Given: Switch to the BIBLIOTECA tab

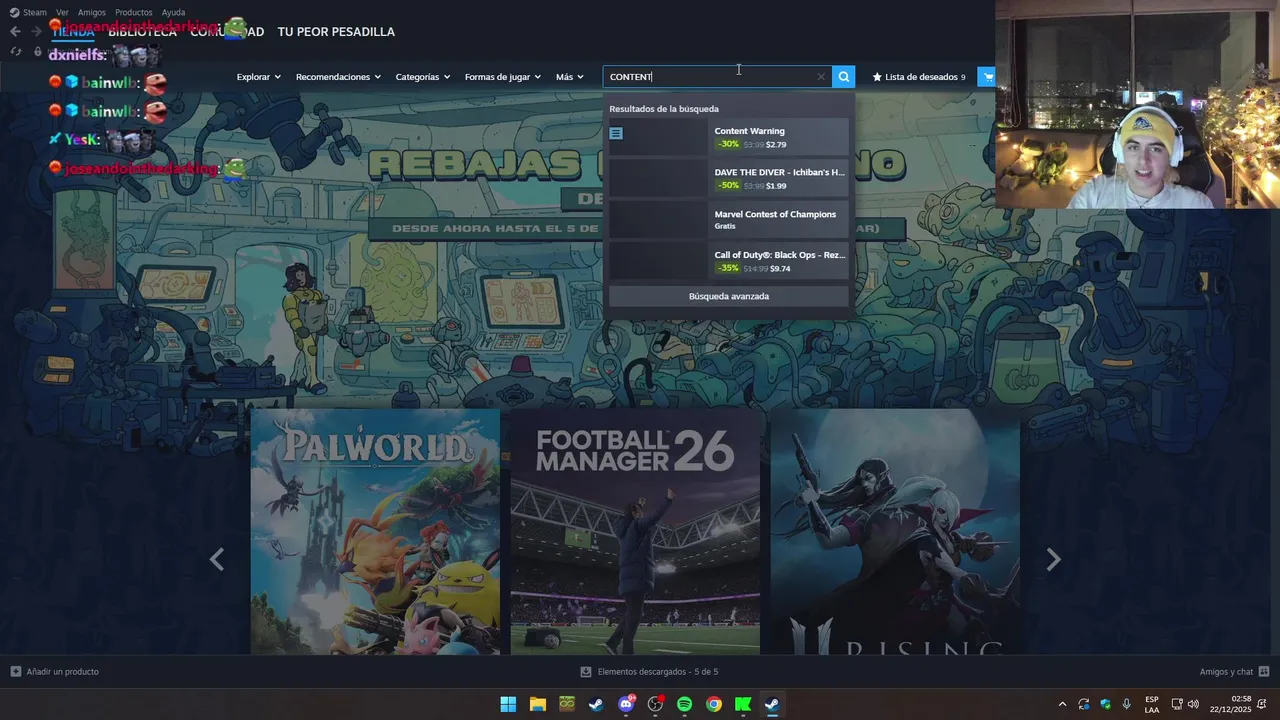Looking at the screenshot, I should (x=143, y=32).
